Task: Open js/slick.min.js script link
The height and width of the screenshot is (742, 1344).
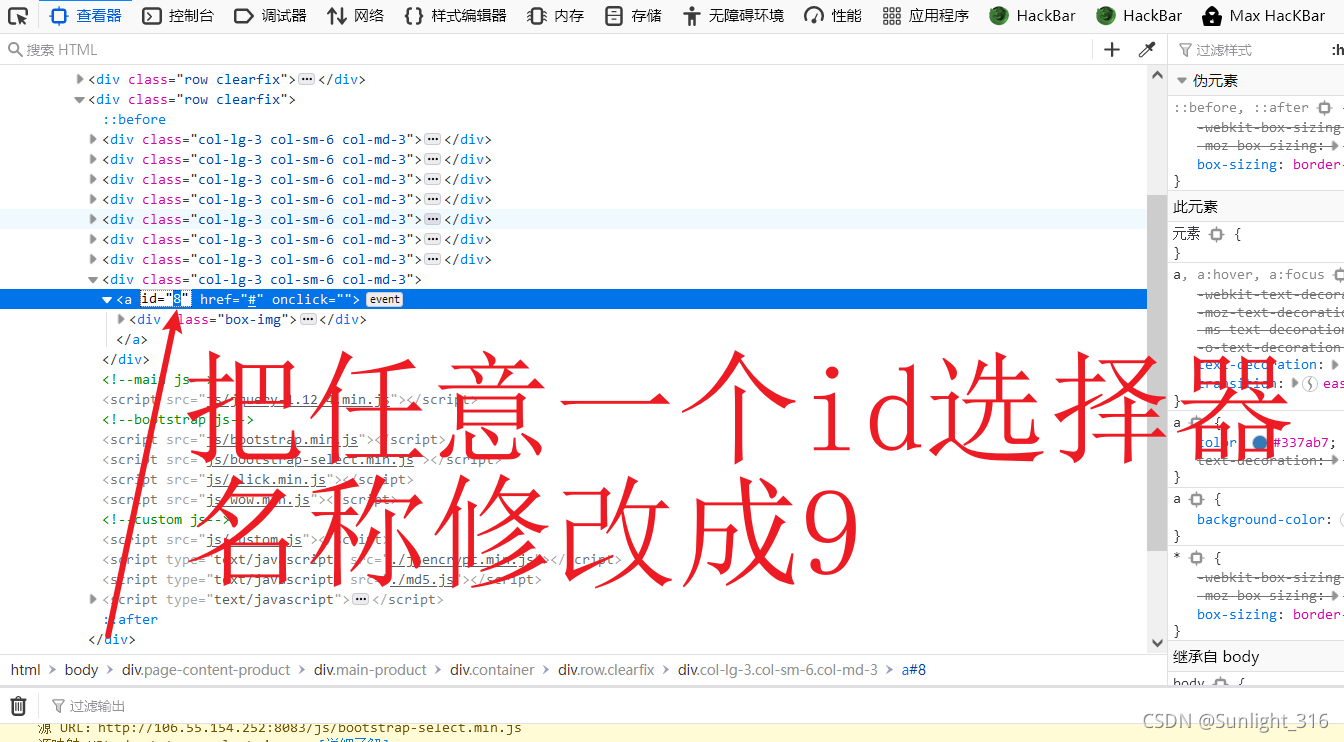Action: [x=267, y=479]
